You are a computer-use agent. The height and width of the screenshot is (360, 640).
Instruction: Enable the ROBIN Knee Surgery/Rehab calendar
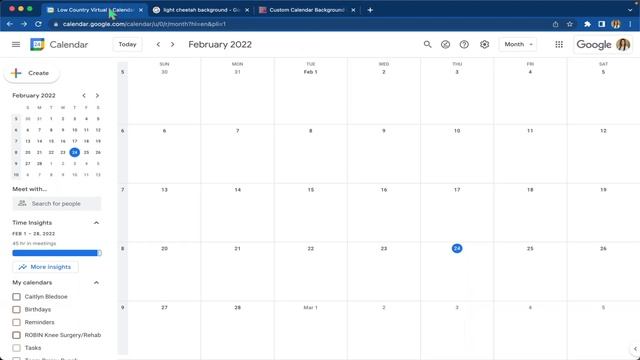click(x=16, y=335)
